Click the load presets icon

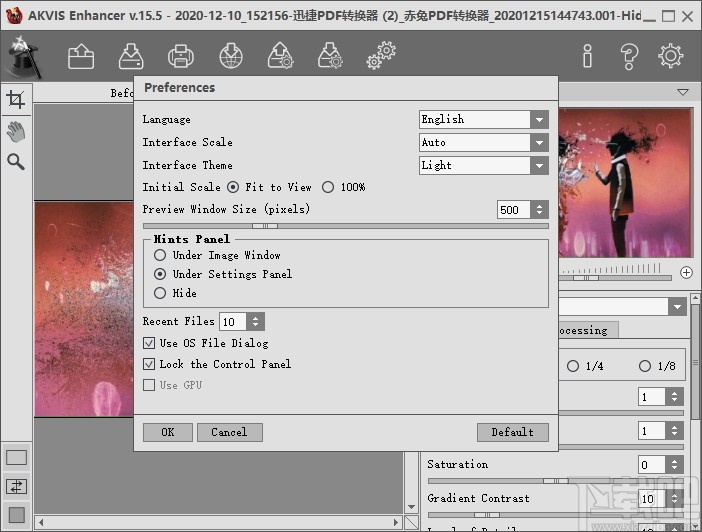[281, 56]
